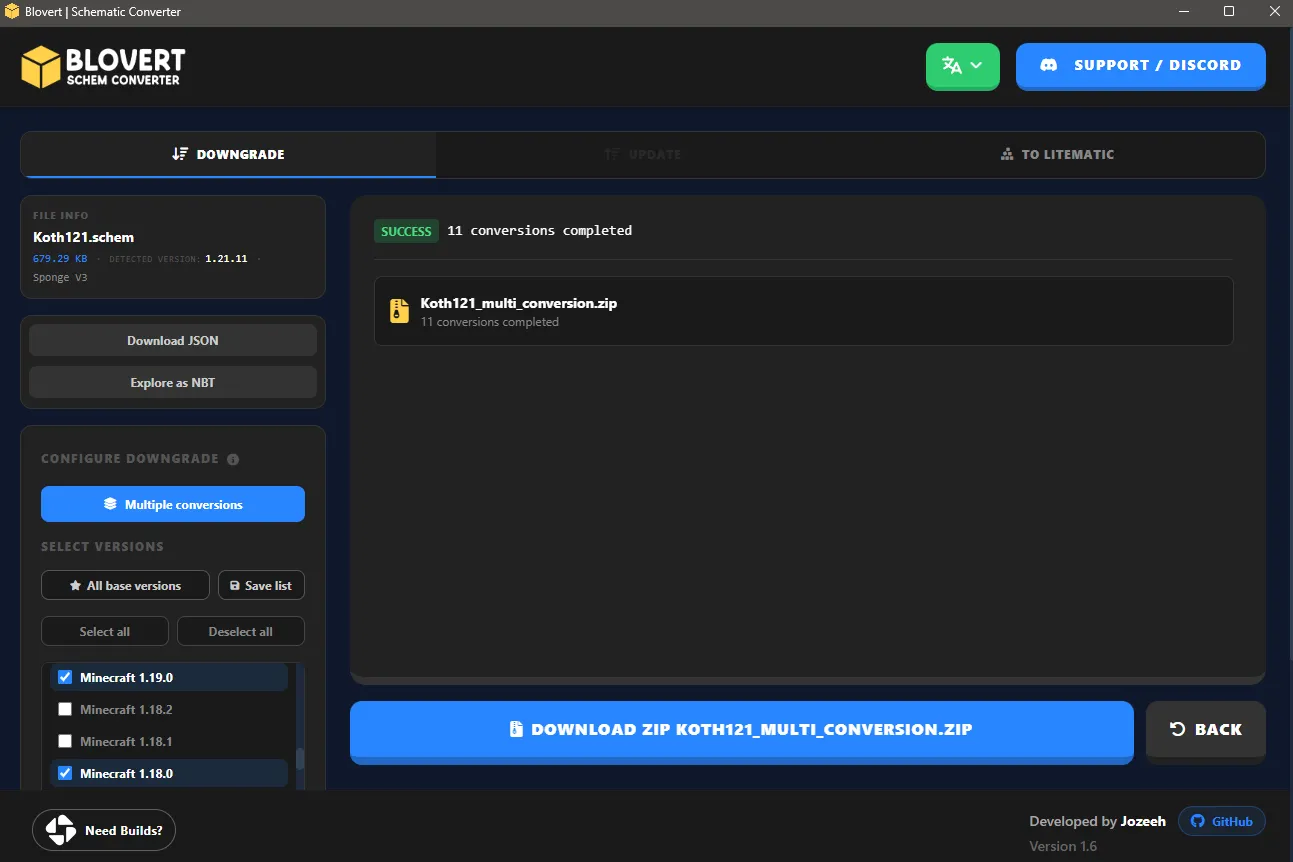Image resolution: width=1293 pixels, height=862 pixels.
Task: Check the Minecraft 1.18.2 checkbox
Action: 65,709
